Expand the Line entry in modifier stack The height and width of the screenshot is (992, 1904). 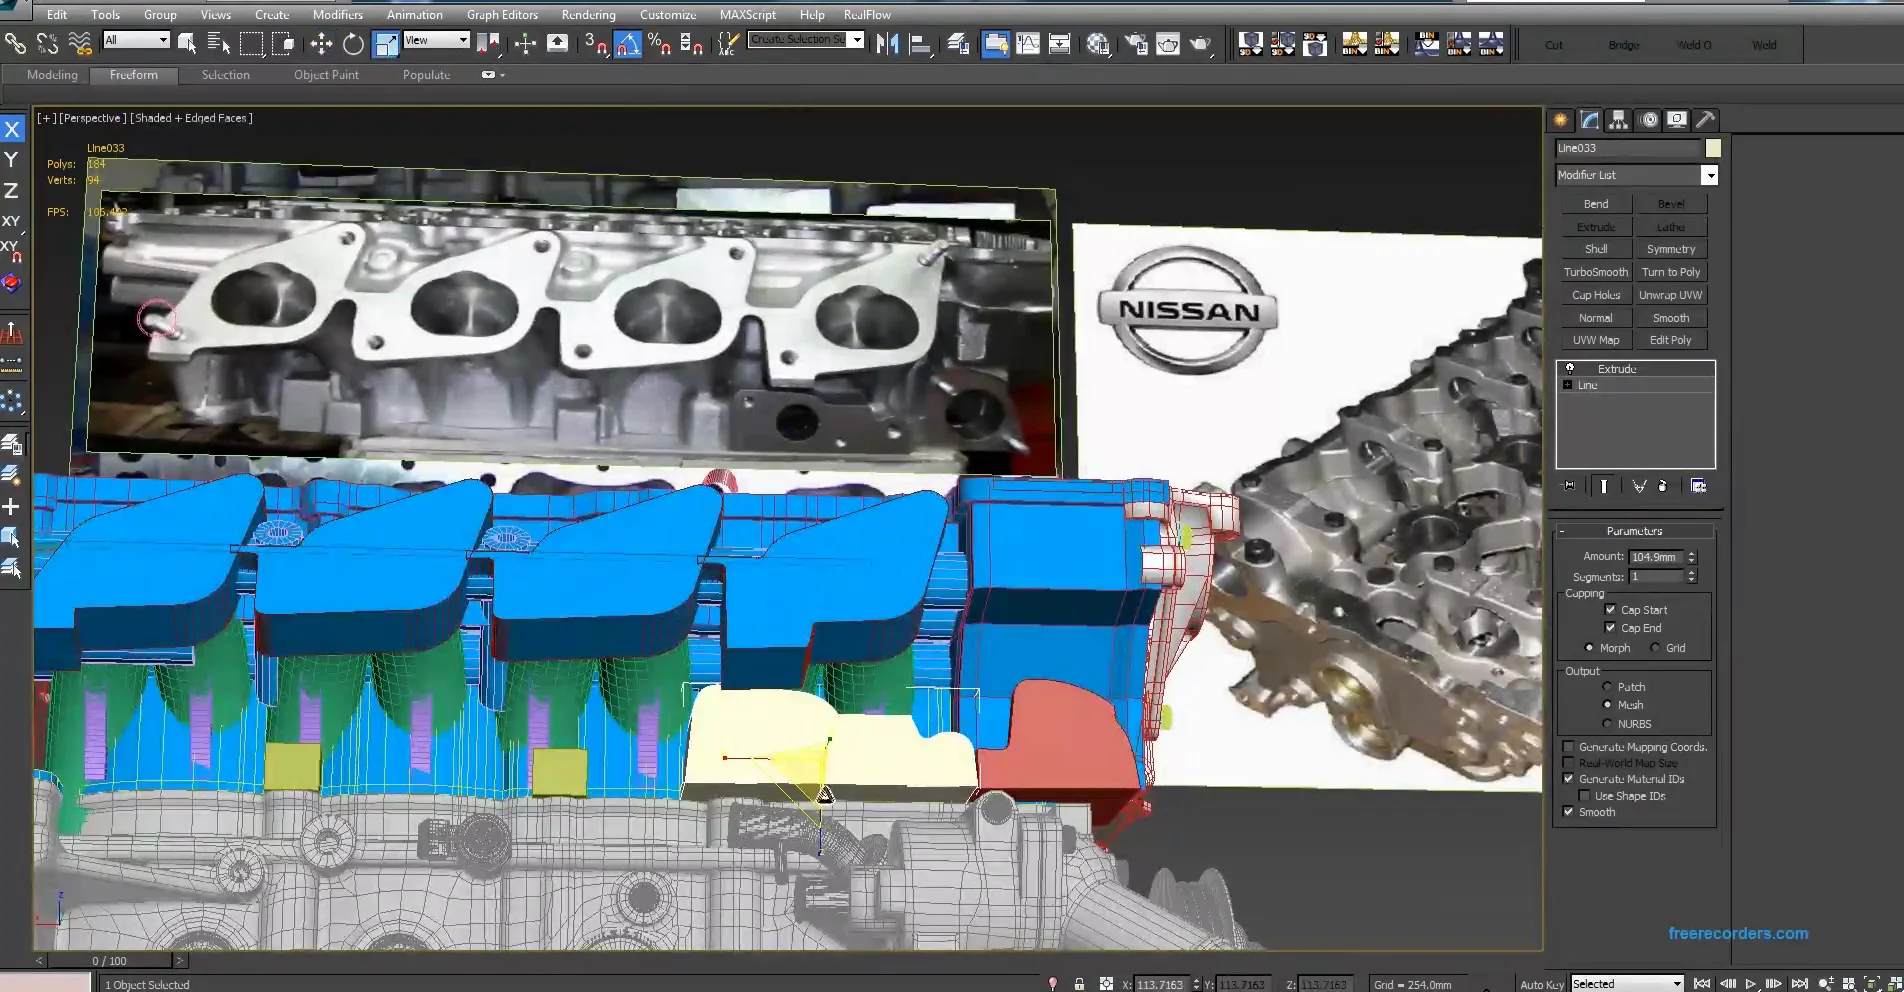pos(1567,385)
